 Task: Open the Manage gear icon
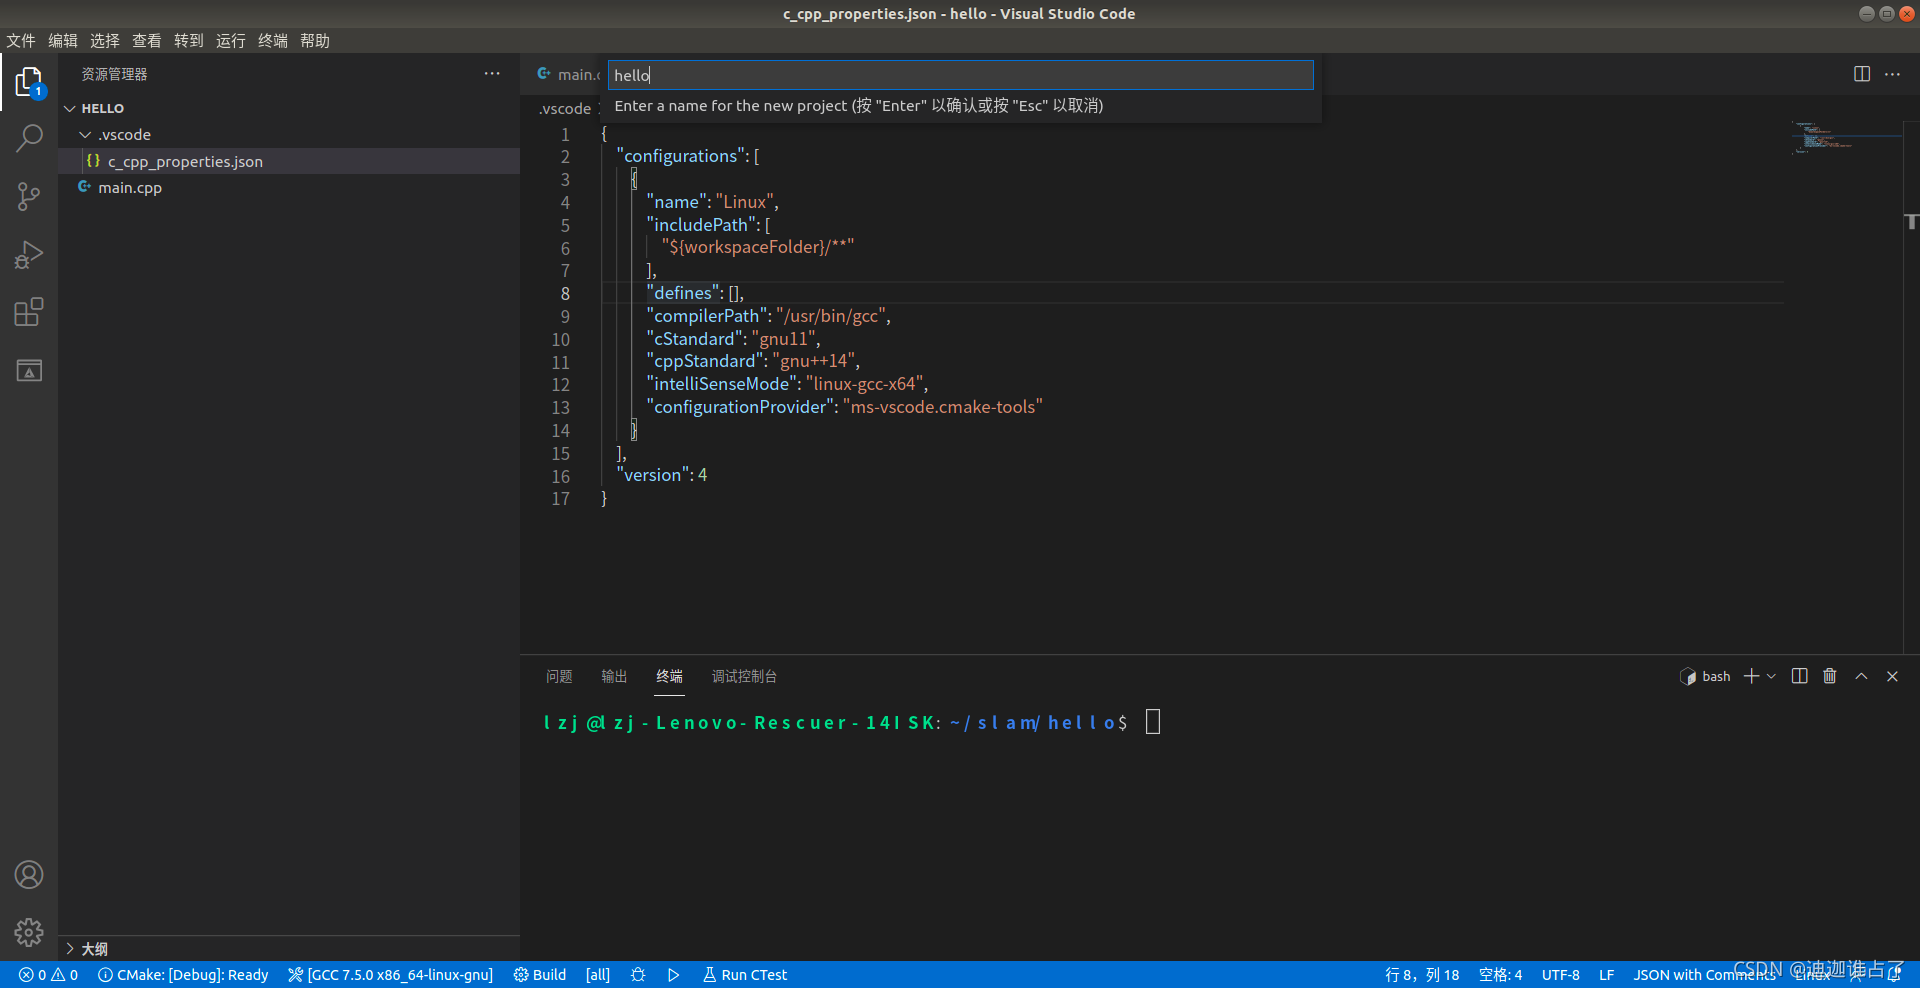point(29,932)
